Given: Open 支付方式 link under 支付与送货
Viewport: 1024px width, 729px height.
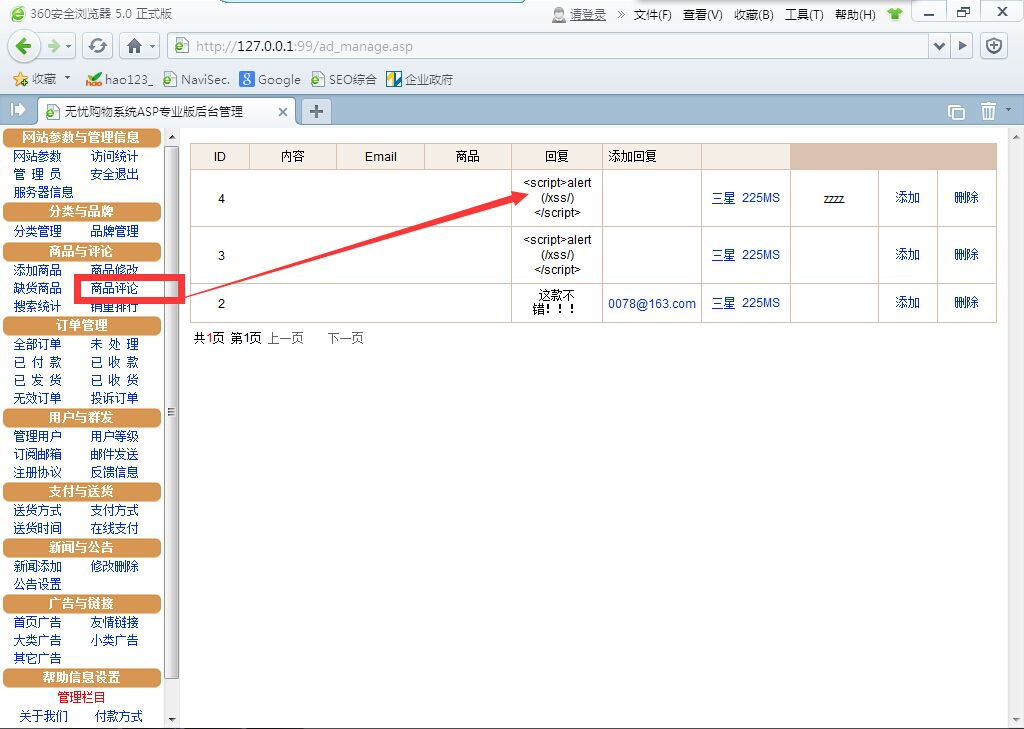Looking at the screenshot, I should tap(114, 510).
